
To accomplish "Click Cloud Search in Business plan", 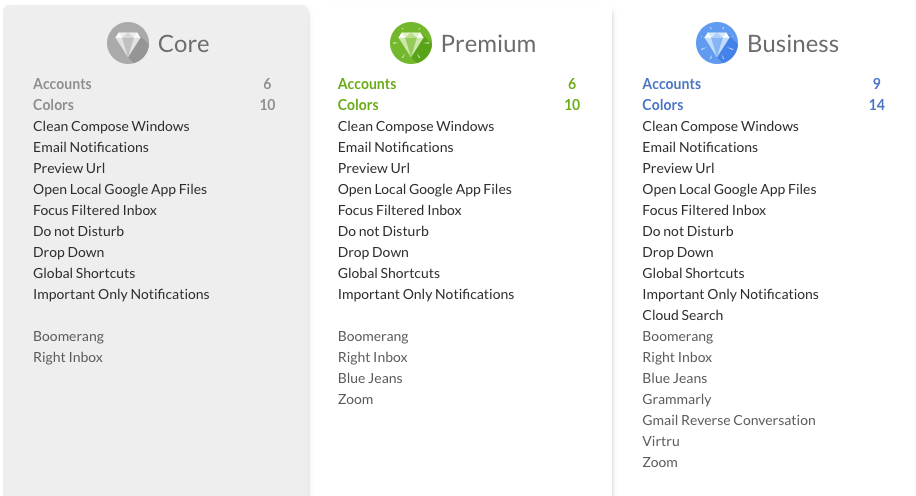I will [x=683, y=315].
